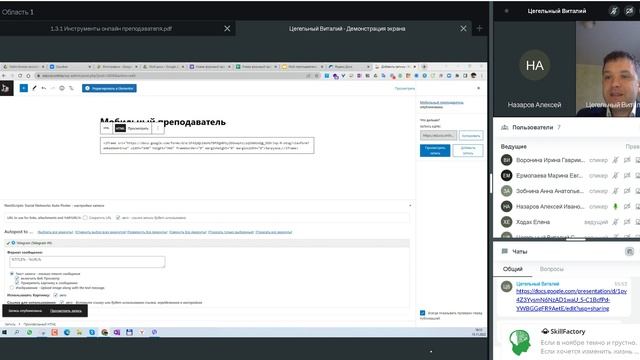Click the Пользователи panel header

[x=533, y=127]
